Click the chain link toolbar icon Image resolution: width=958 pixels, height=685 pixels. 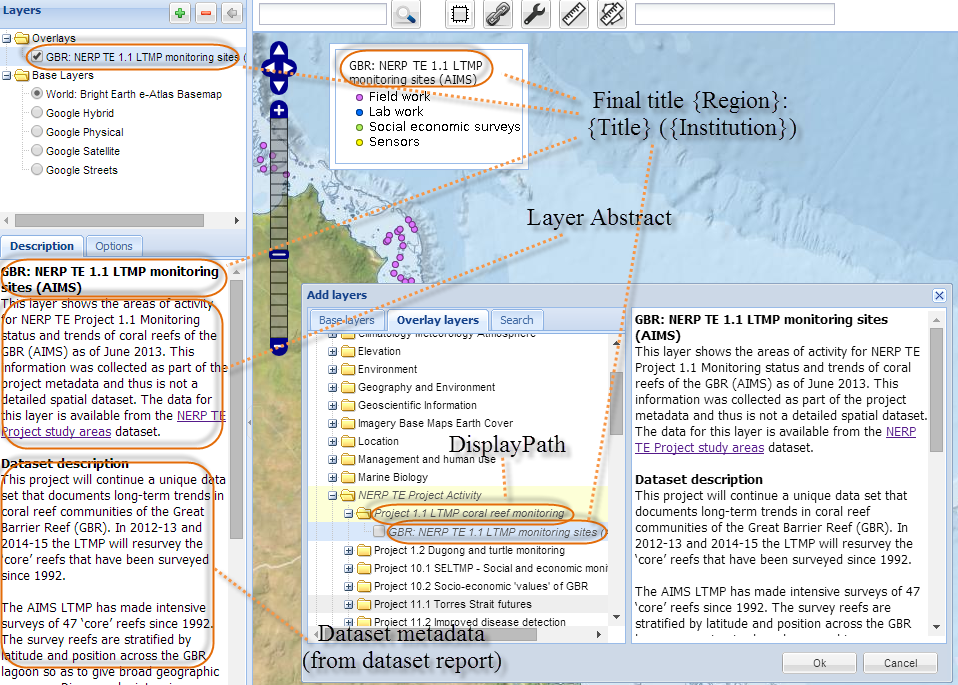[x=497, y=14]
